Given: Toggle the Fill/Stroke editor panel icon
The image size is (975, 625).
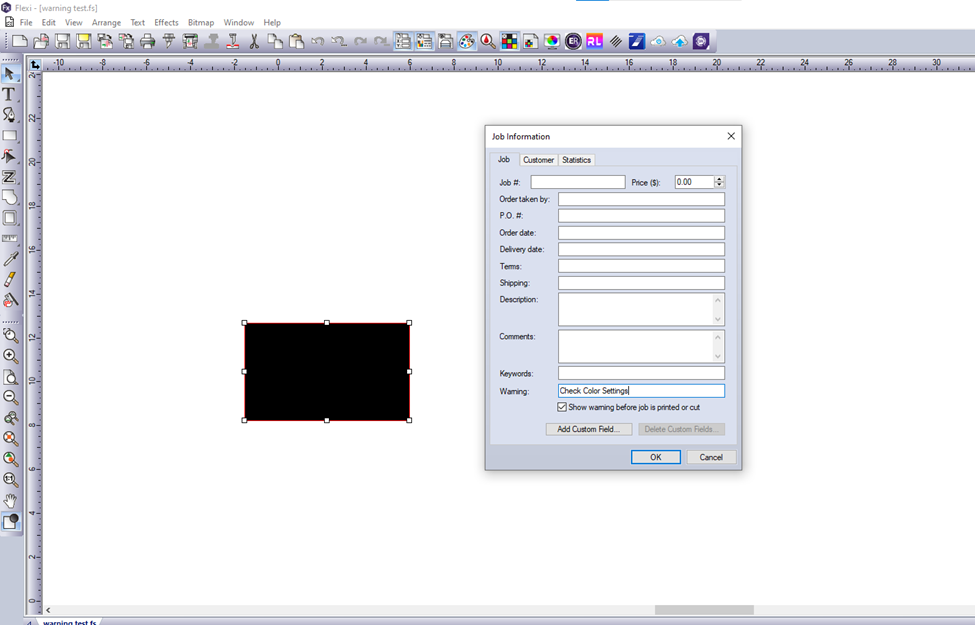Looking at the screenshot, I should click(424, 42).
